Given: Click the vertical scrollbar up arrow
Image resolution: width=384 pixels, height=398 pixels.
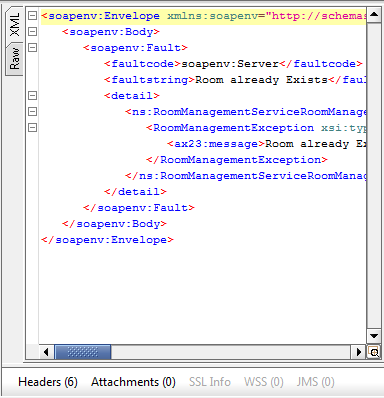Looking at the screenshot, I should click(x=374, y=15).
